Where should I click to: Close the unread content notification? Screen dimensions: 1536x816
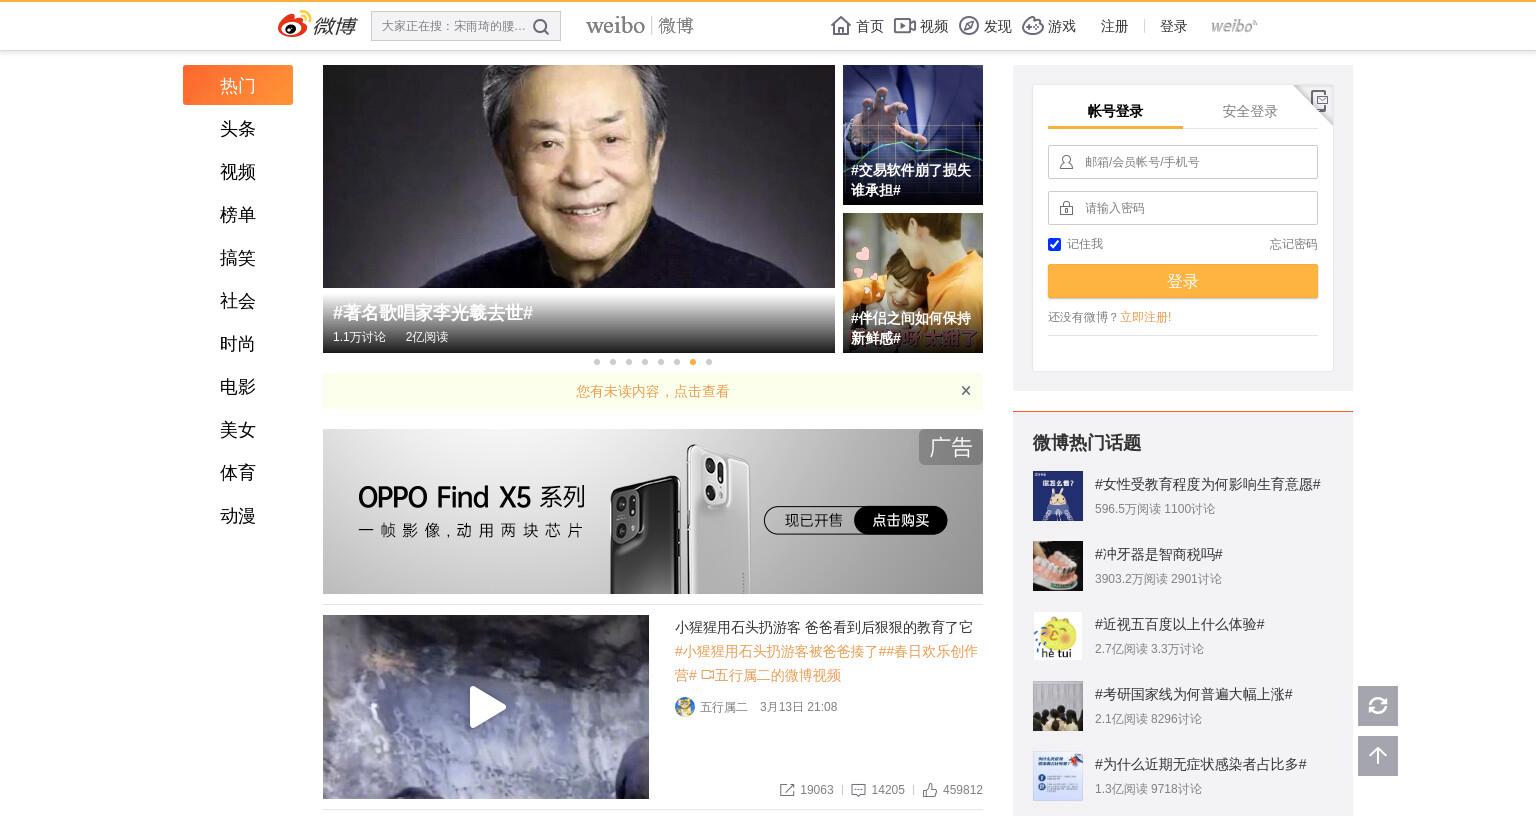[966, 391]
